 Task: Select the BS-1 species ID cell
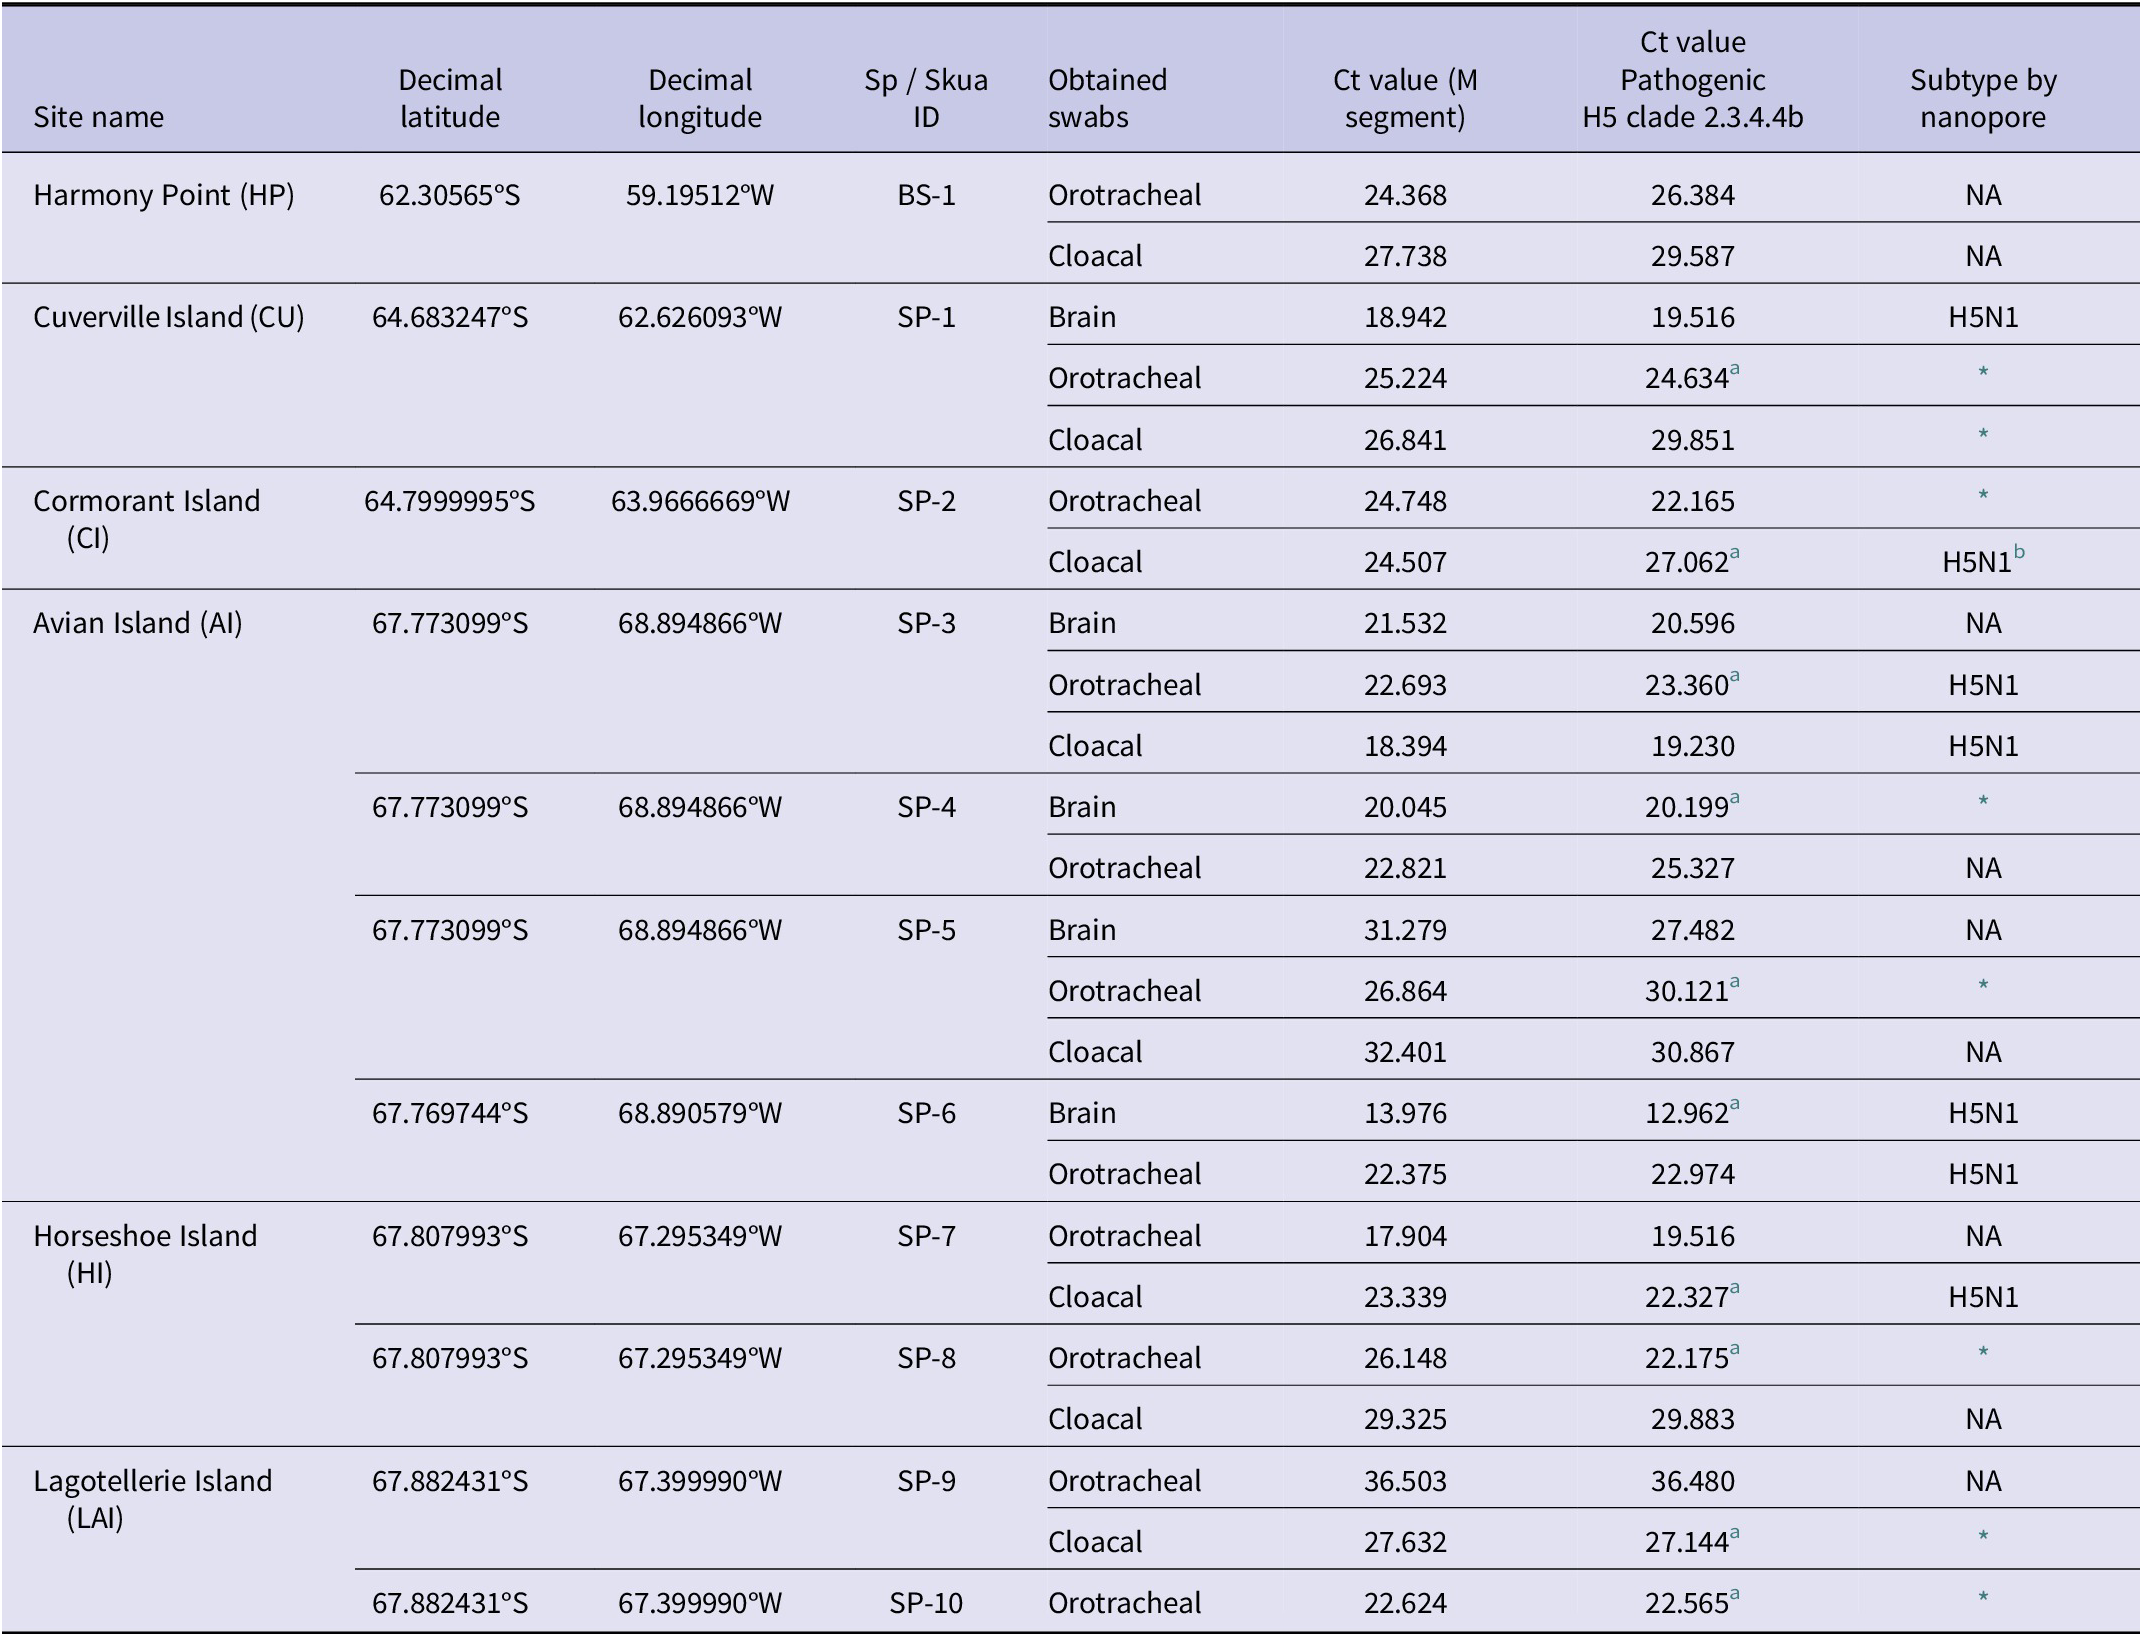click(x=926, y=195)
